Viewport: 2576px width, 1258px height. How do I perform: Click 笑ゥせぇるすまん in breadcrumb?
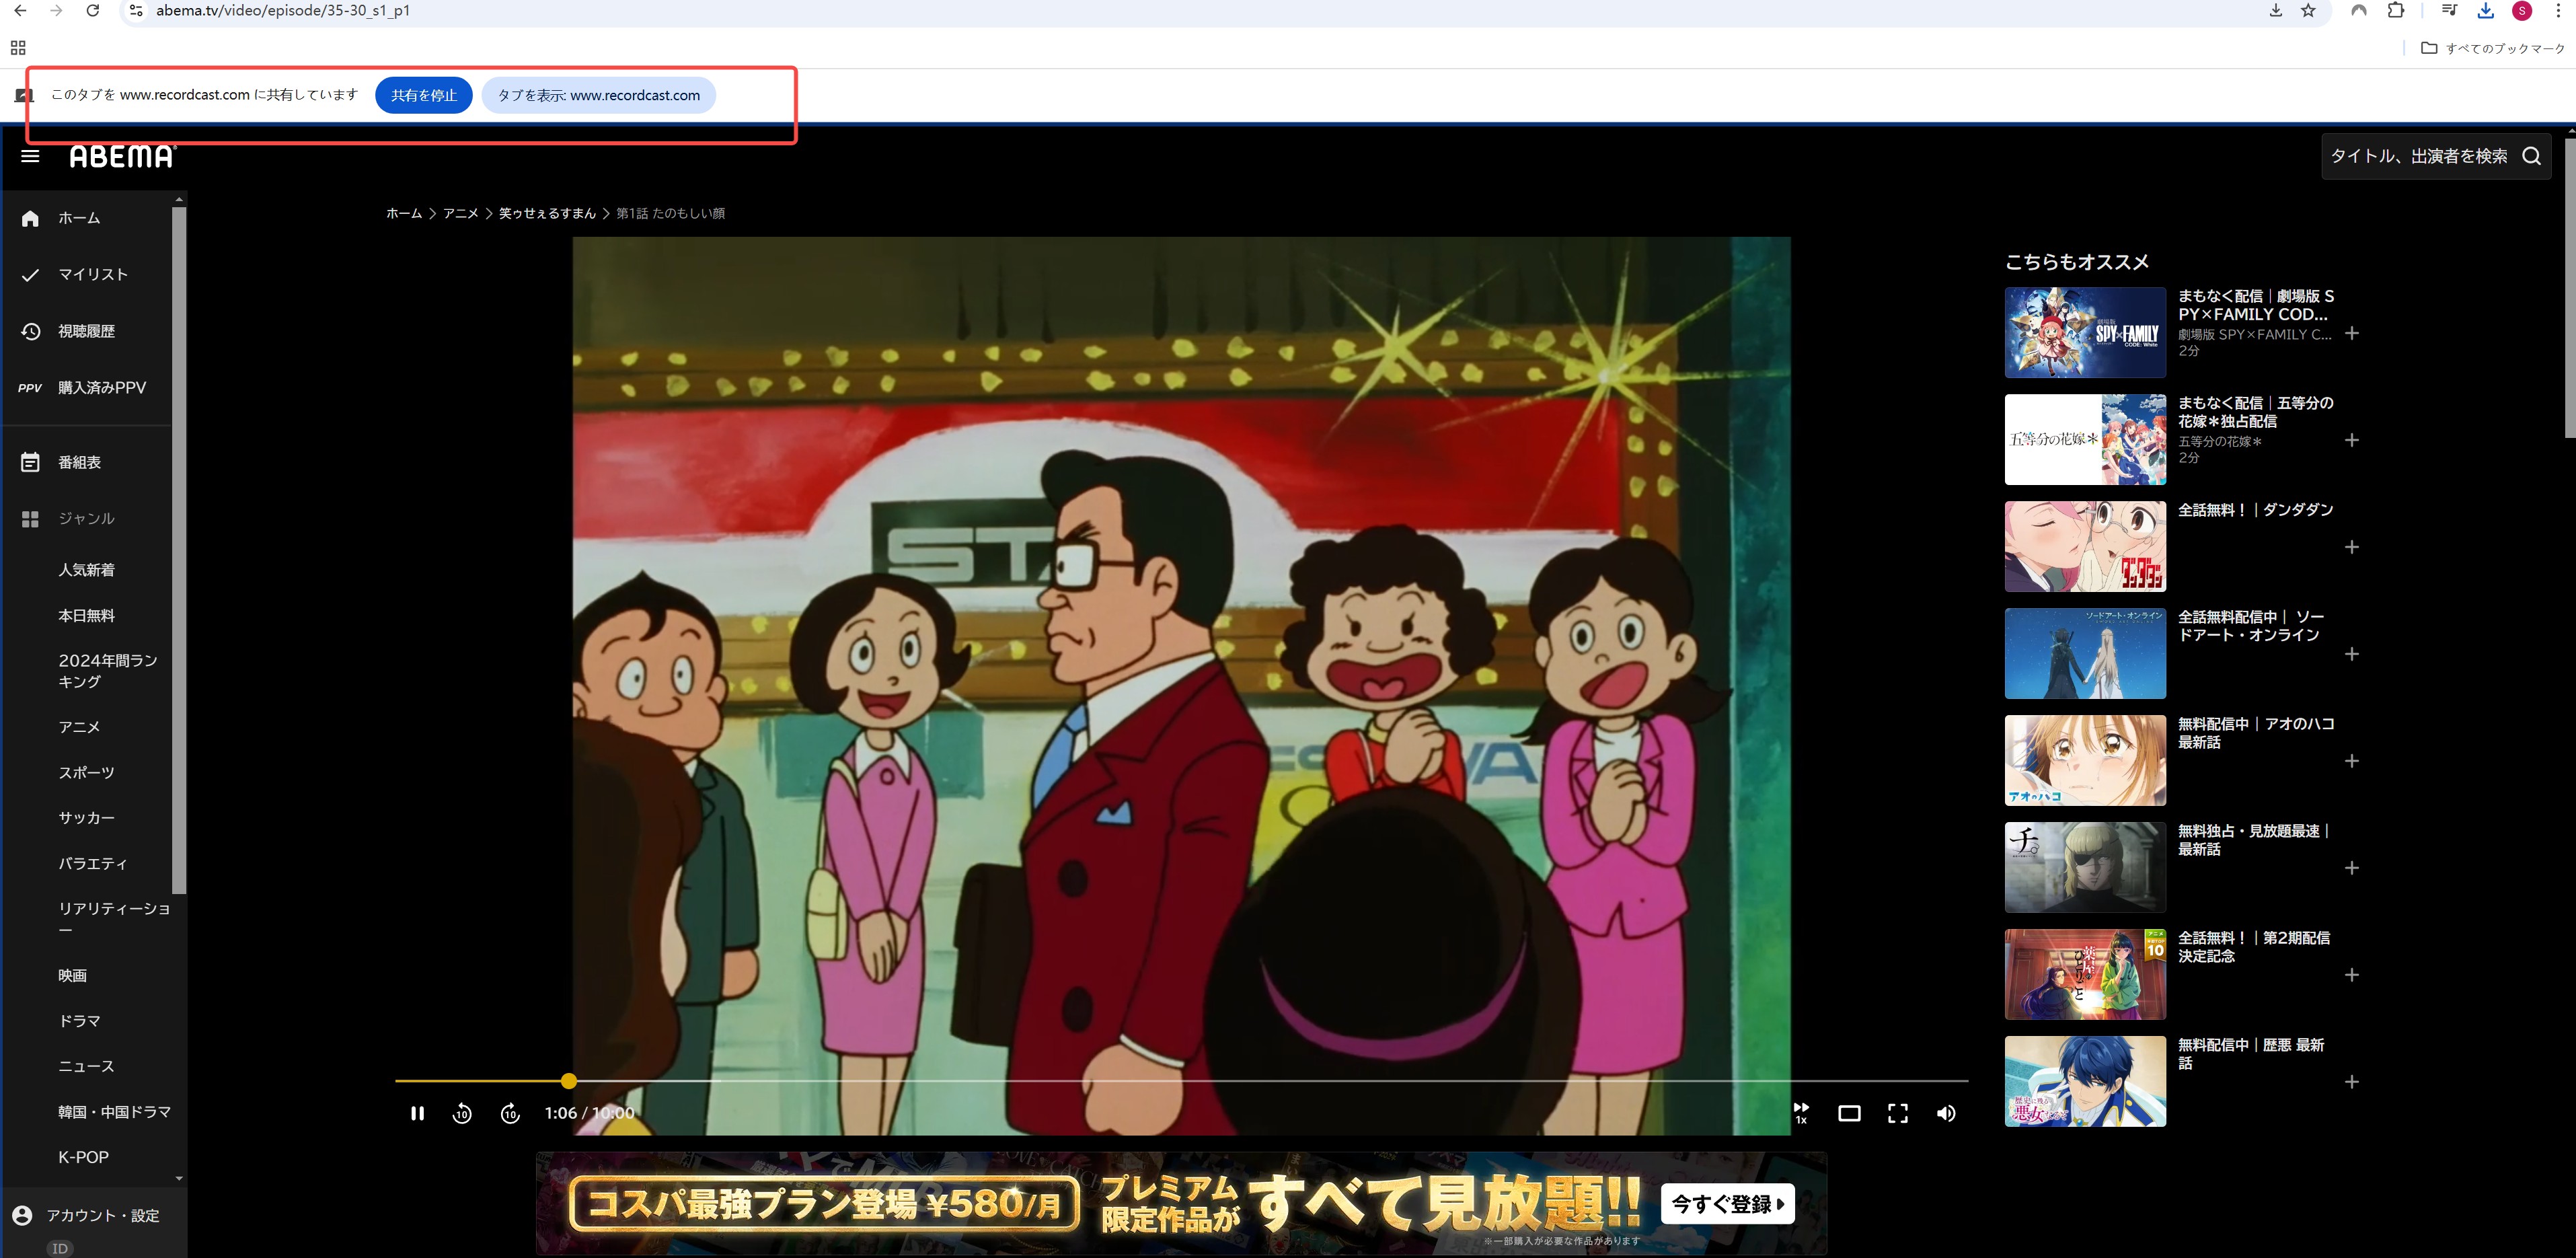pos(547,213)
